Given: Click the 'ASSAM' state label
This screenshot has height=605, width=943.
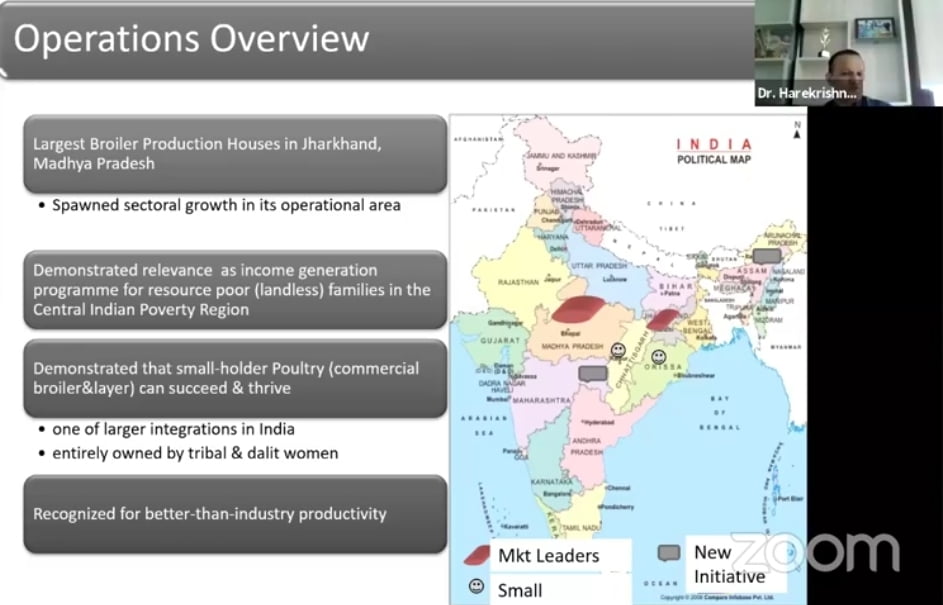Looking at the screenshot, I should [x=752, y=271].
